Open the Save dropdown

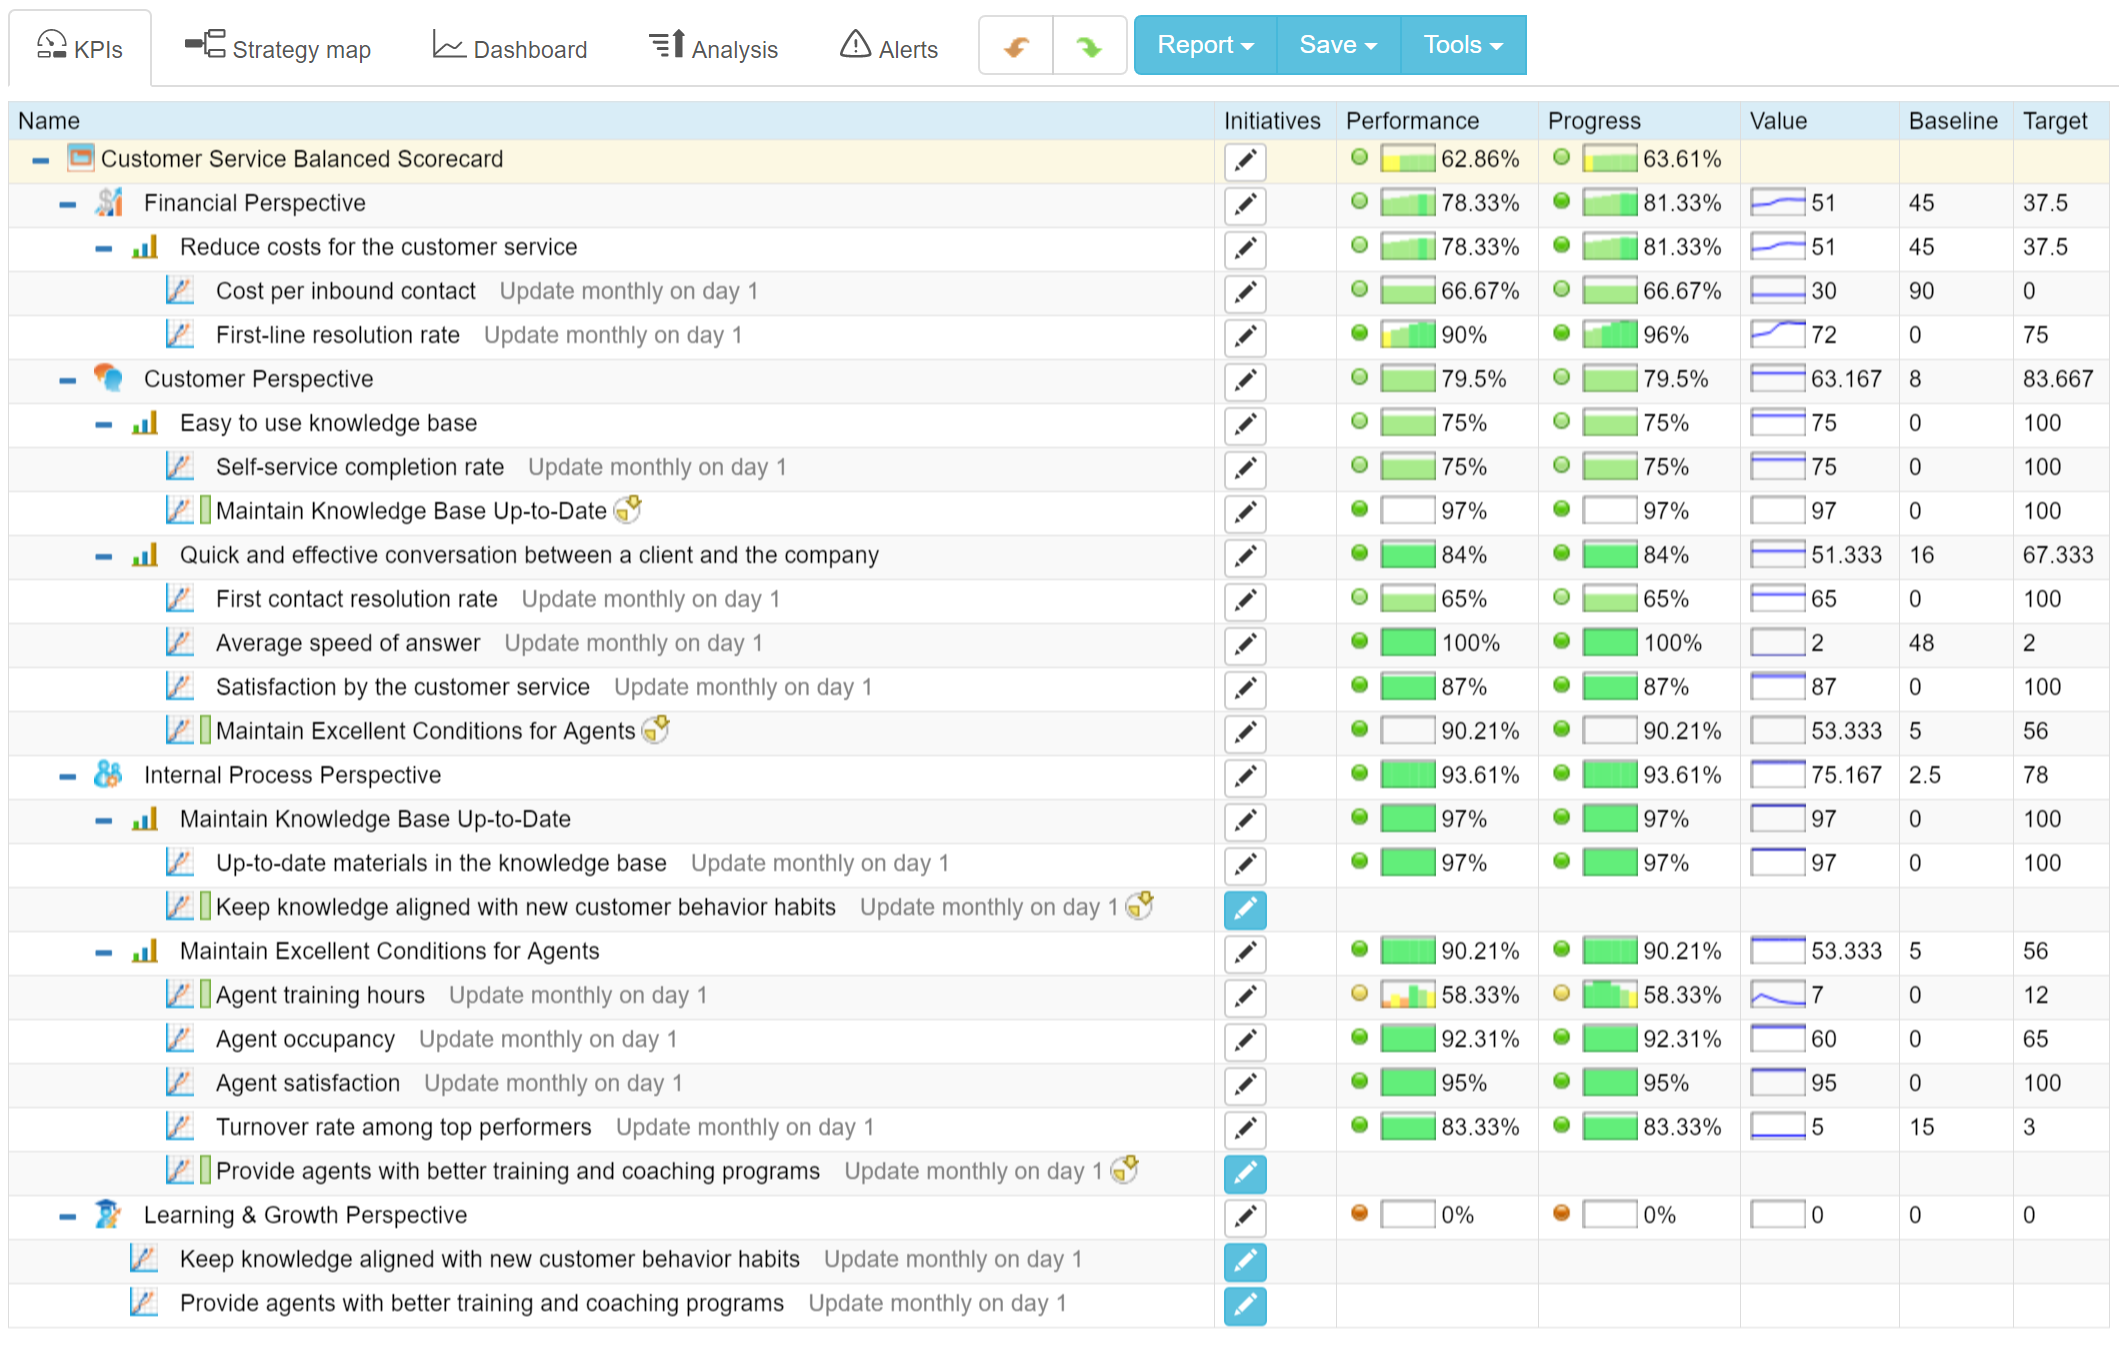coord(1336,44)
